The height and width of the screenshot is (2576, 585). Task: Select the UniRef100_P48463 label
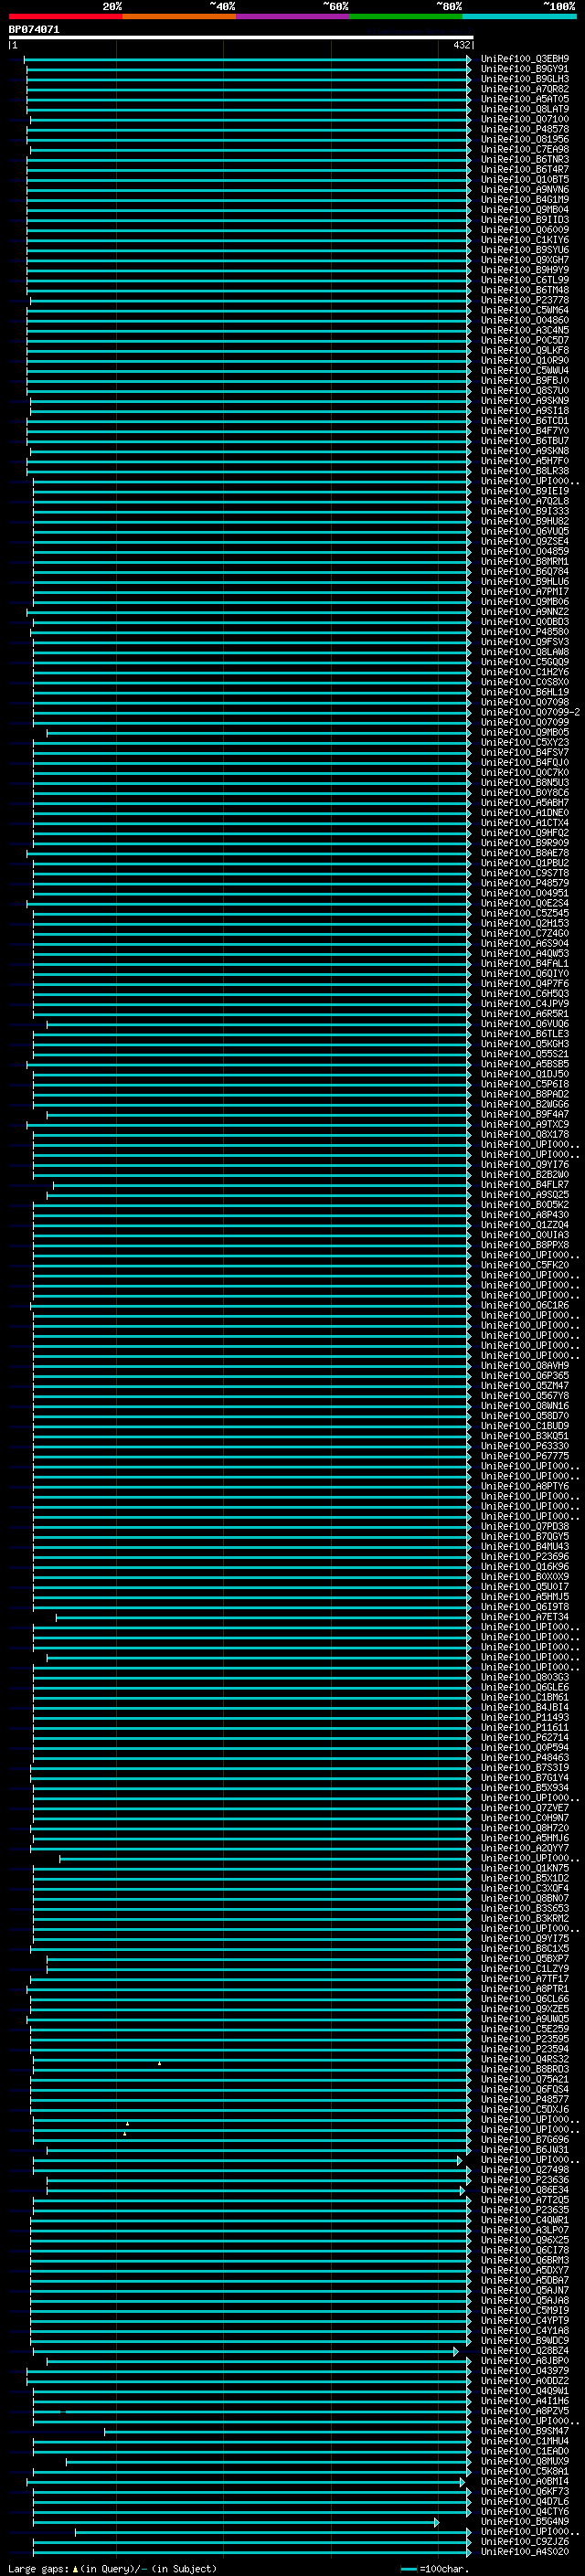coord(524,1758)
